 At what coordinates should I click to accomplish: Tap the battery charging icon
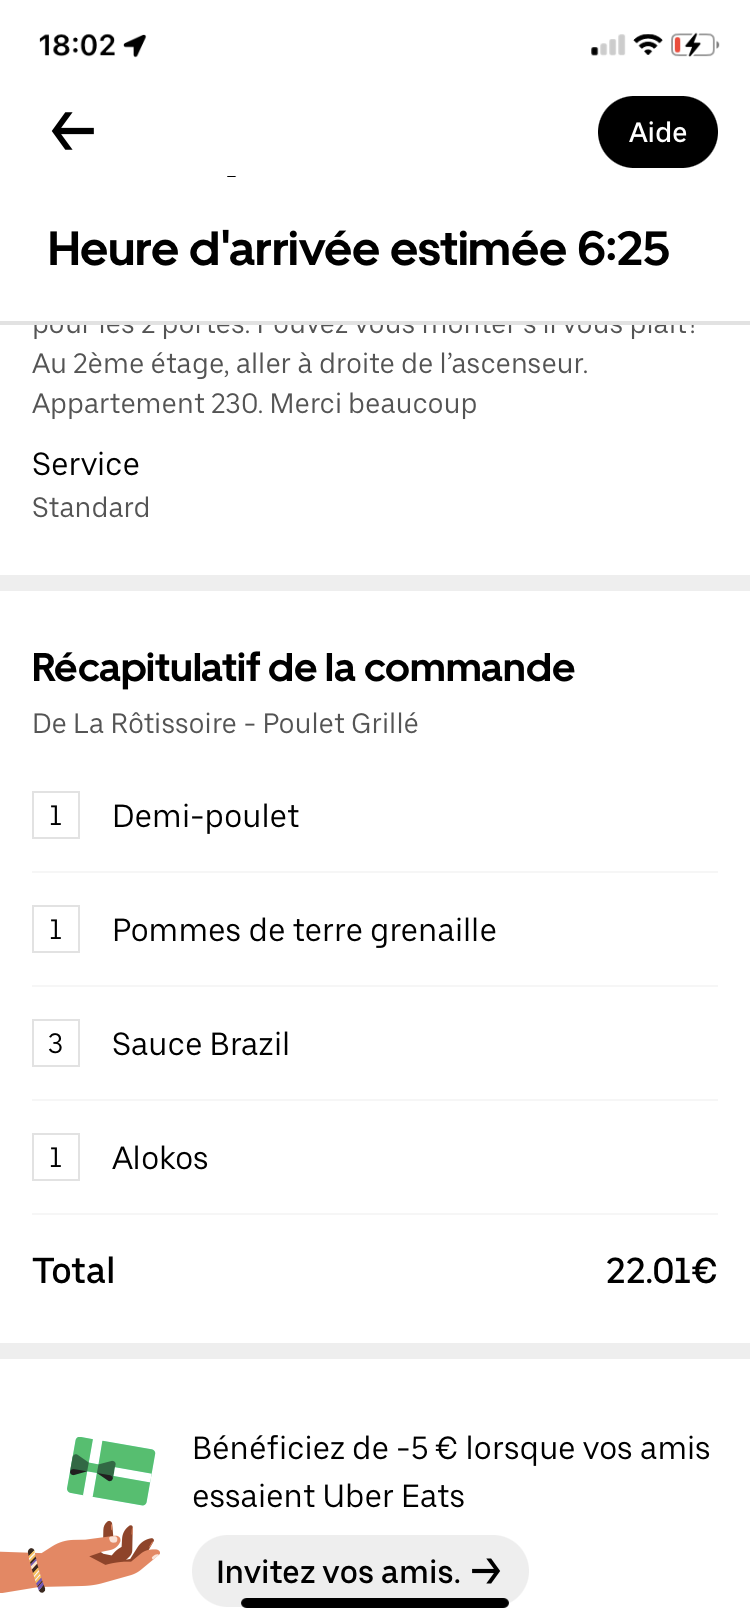[693, 45]
